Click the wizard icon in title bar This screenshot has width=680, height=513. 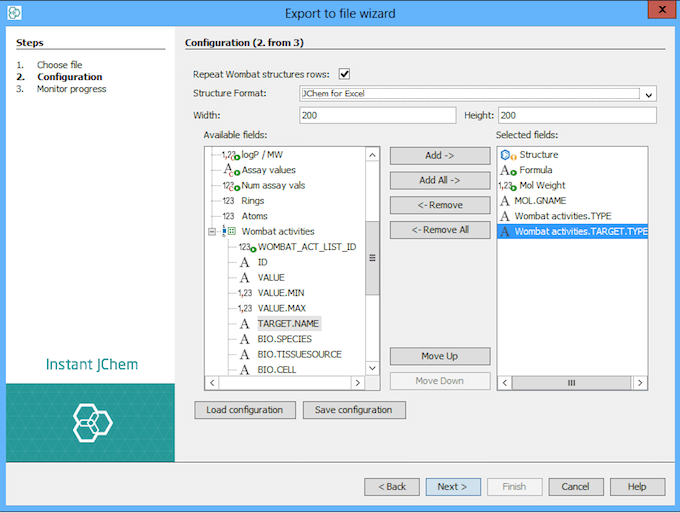coord(12,12)
